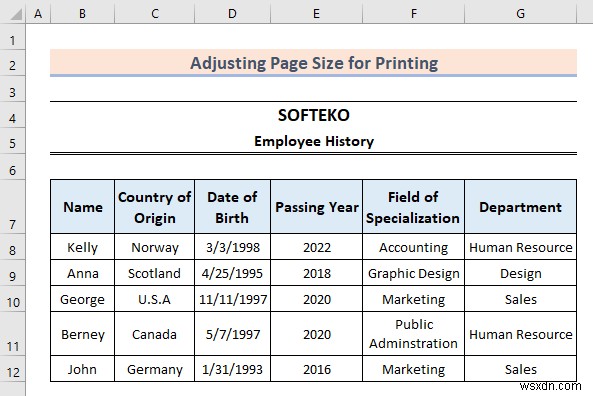Click passing year 2020 in Berney's row

pos(317,334)
